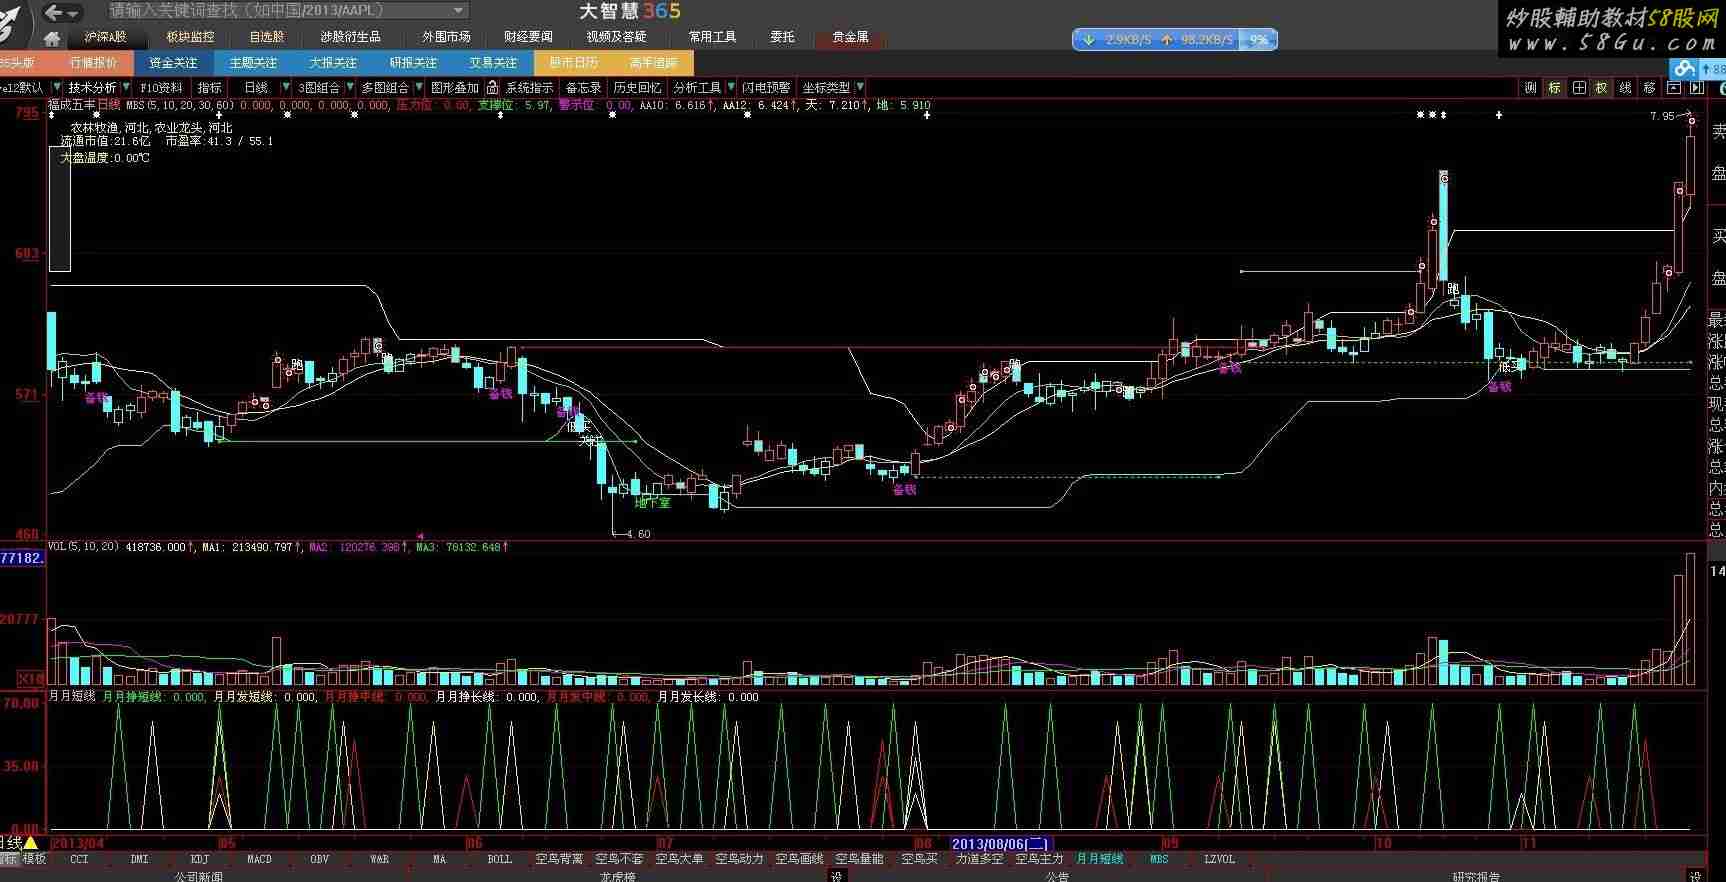Switch to the 股市日历 tab

(x=573, y=62)
